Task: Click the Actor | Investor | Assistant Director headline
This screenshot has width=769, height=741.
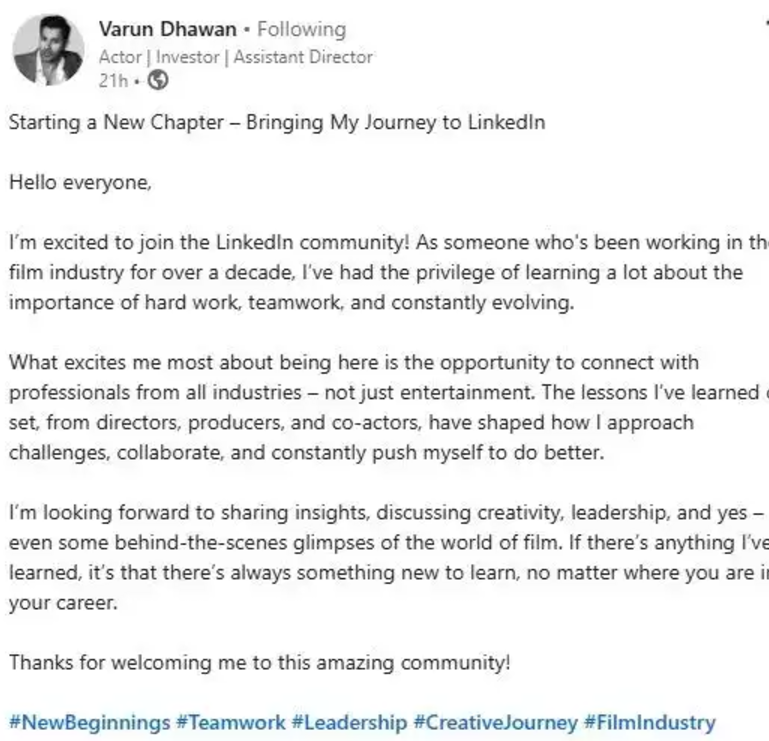Action: [235, 57]
